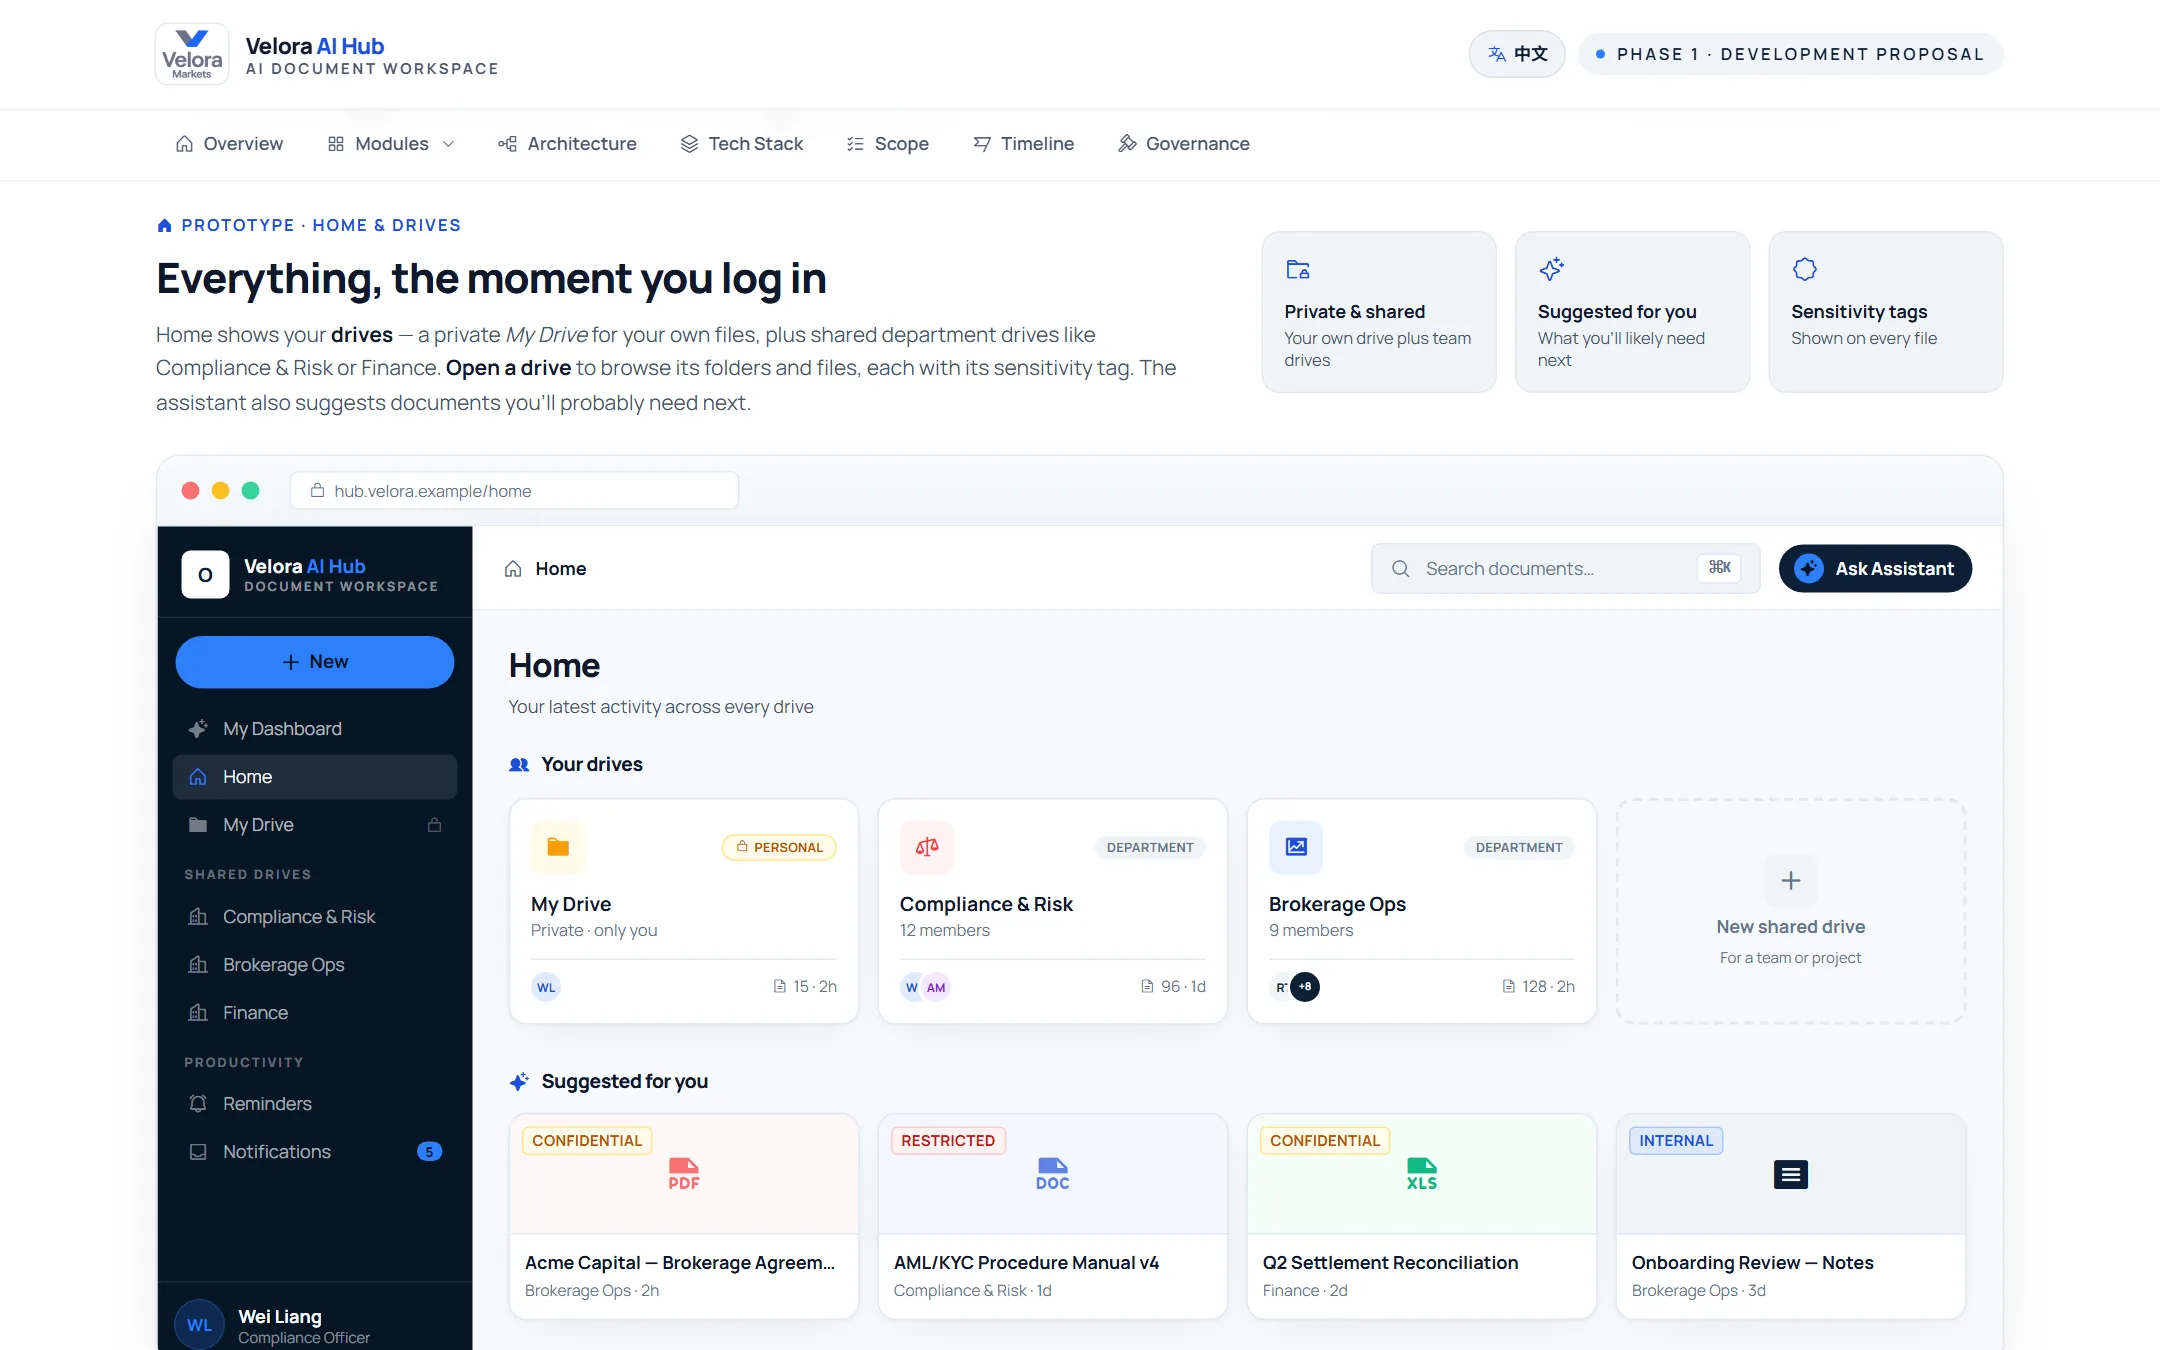
Task: Click the AM member avatar
Action: coord(936,987)
